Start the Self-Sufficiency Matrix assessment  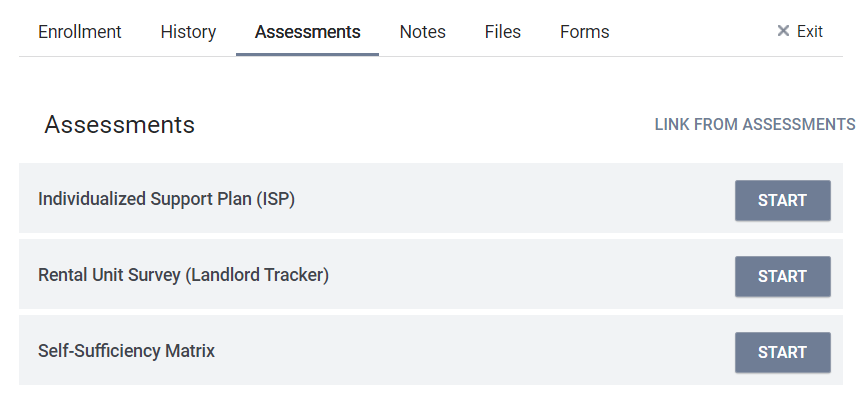coord(782,352)
